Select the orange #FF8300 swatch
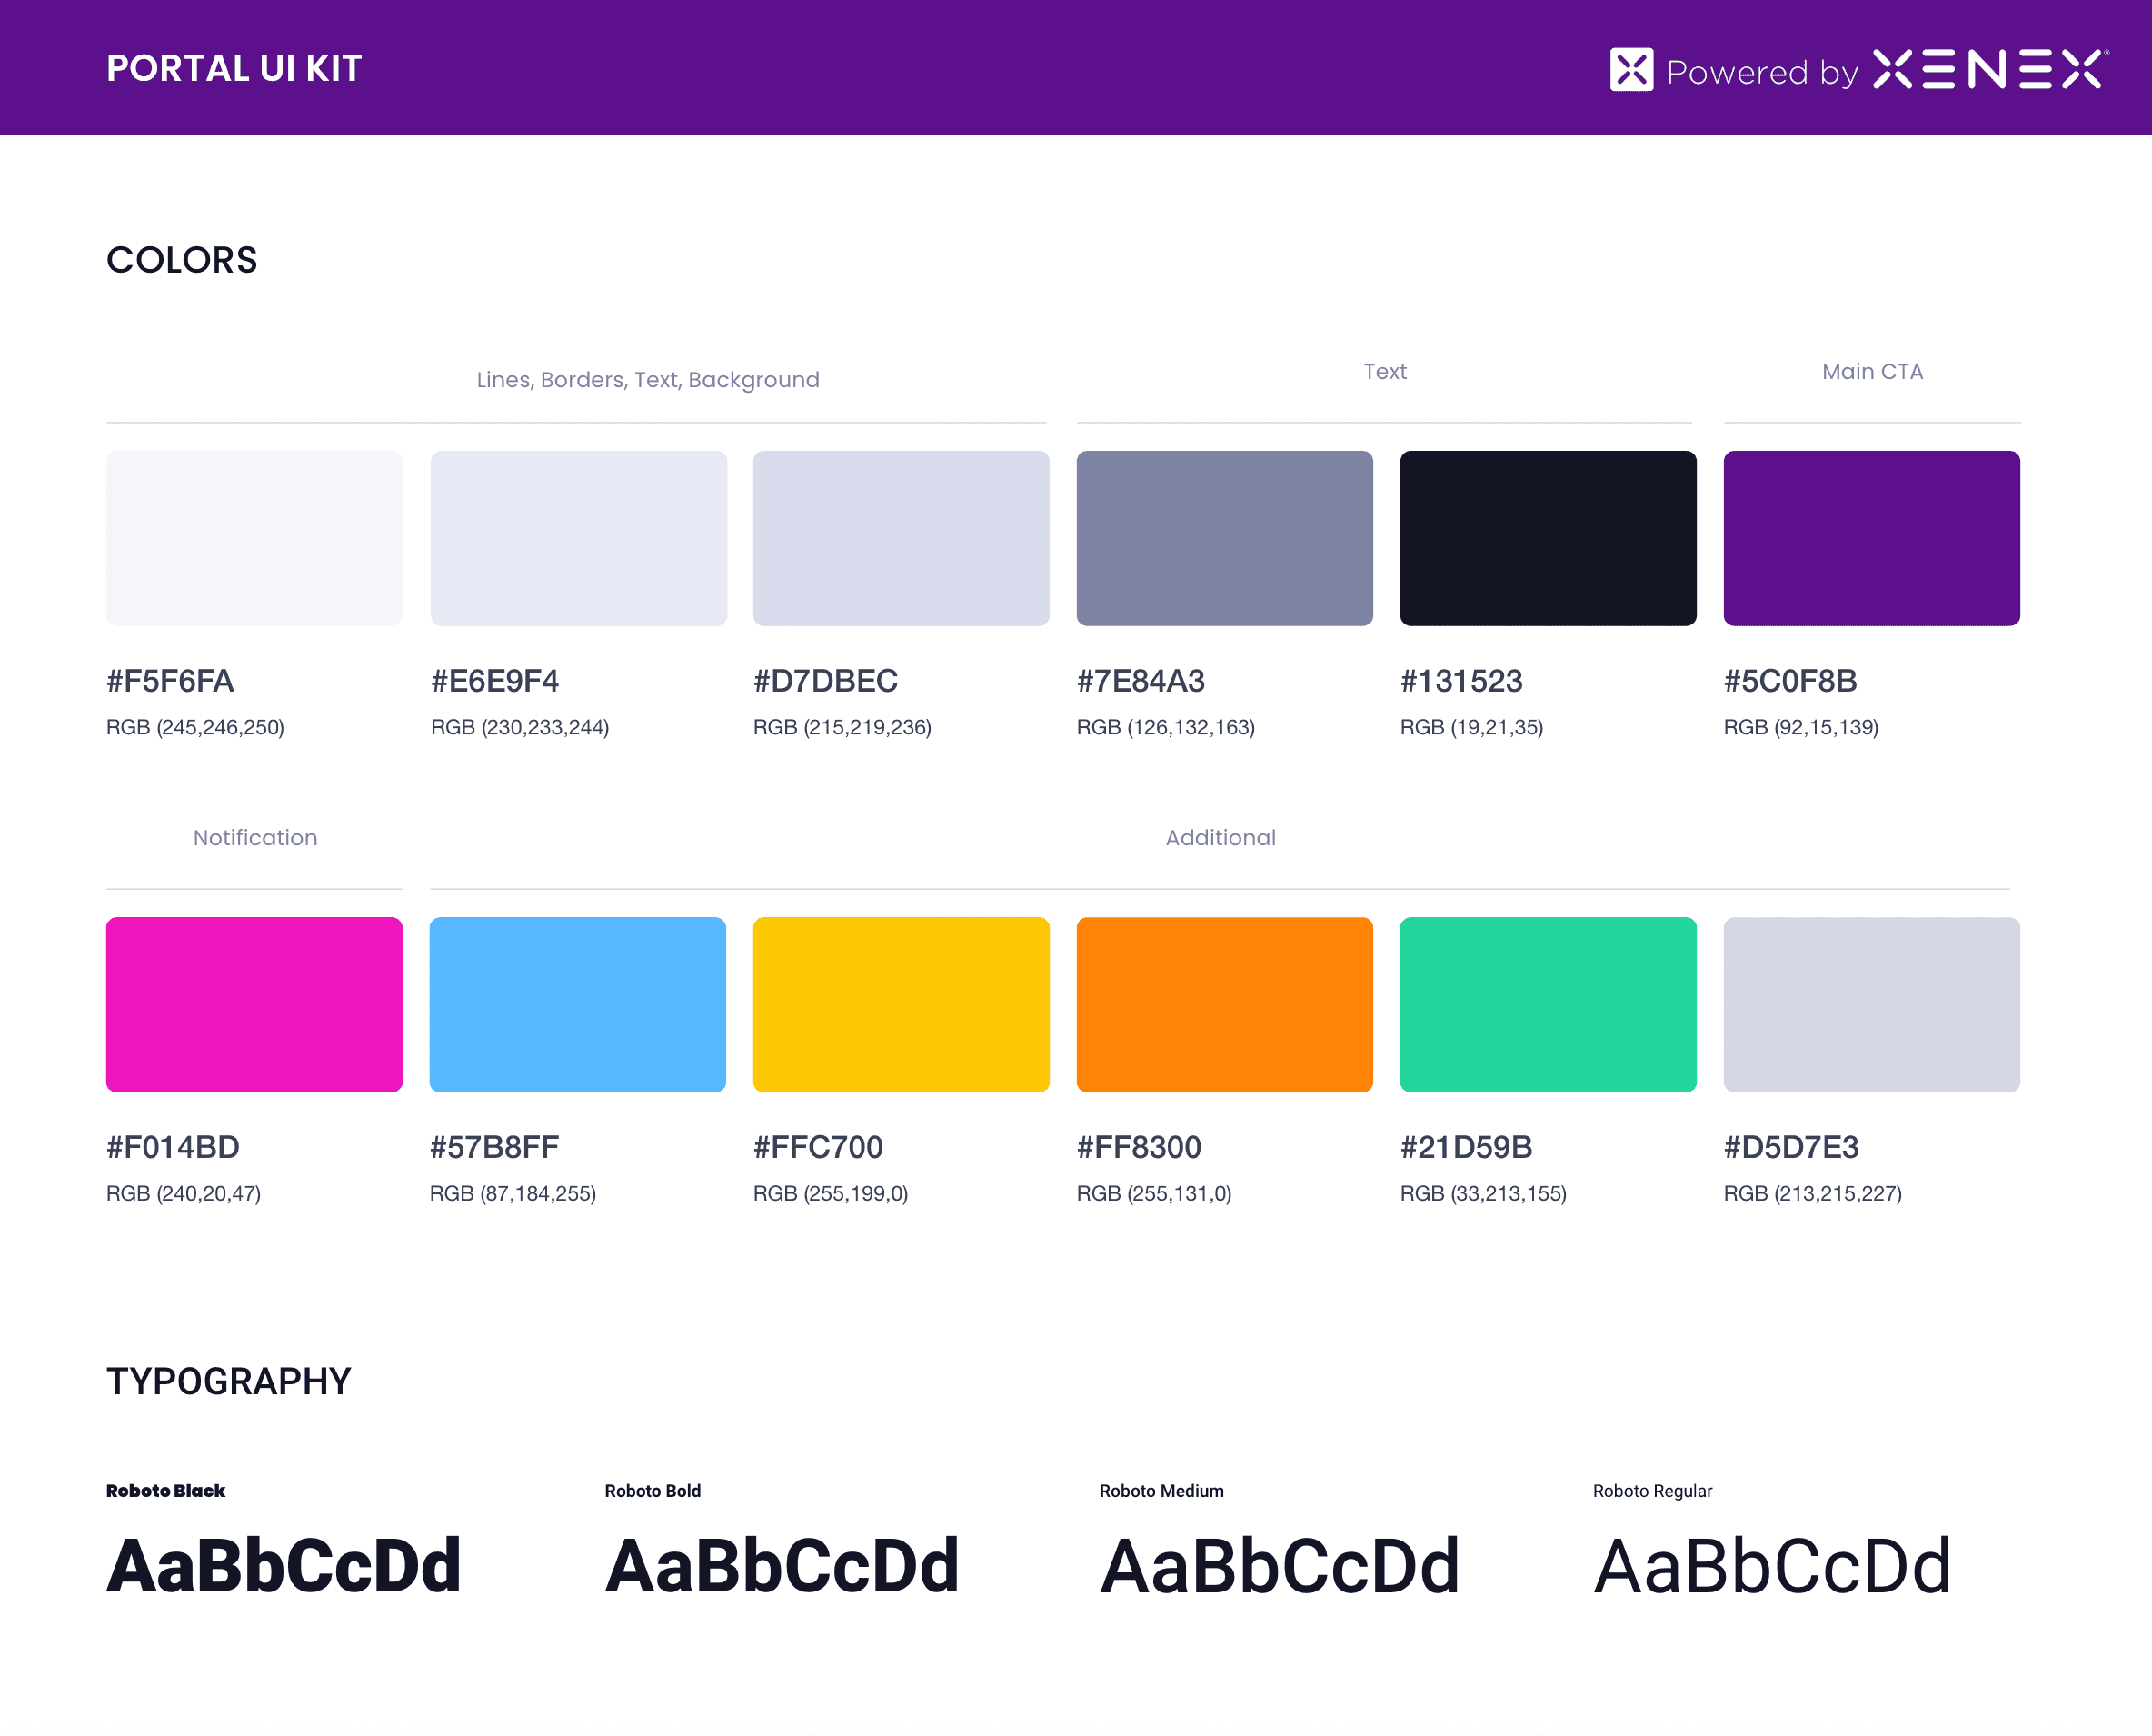Image resolution: width=2152 pixels, height=1736 pixels. [1224, 1004]
